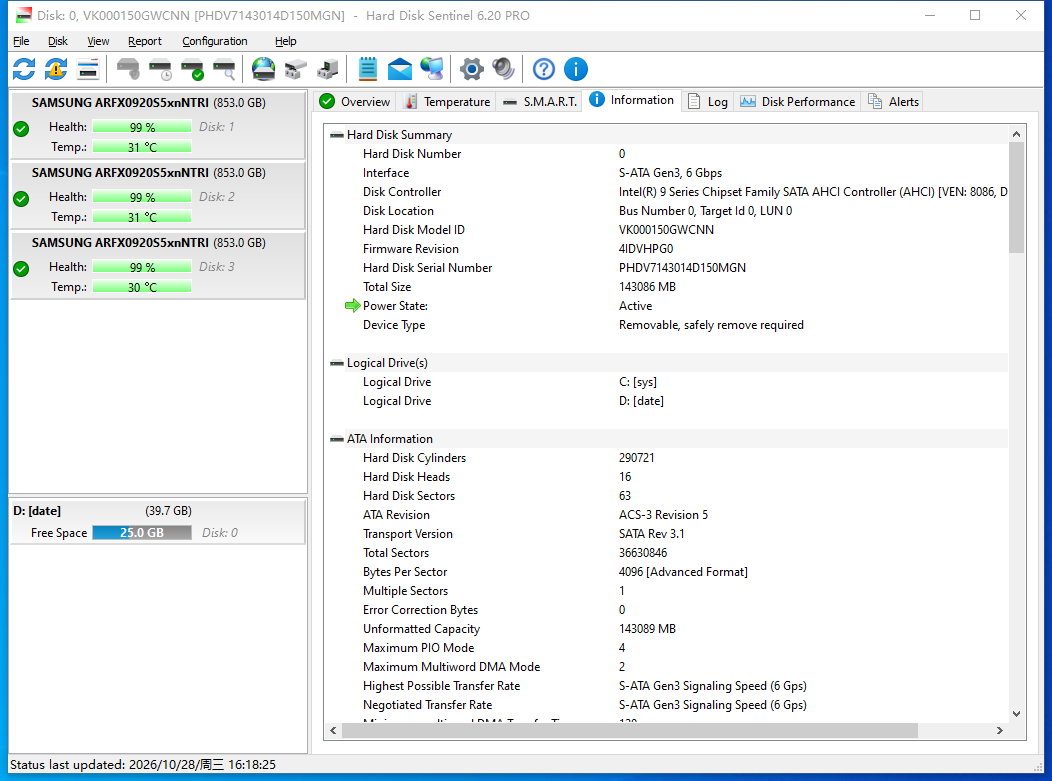Click the speaker sound toolbar icon
This screenshot has width=1052, height=781.
tap(503, 68)
